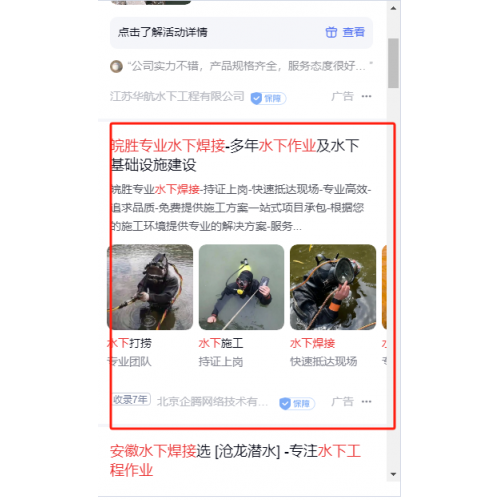Click the gift icon beside 查看
The image size is (500, 500).
click(331, 32)
